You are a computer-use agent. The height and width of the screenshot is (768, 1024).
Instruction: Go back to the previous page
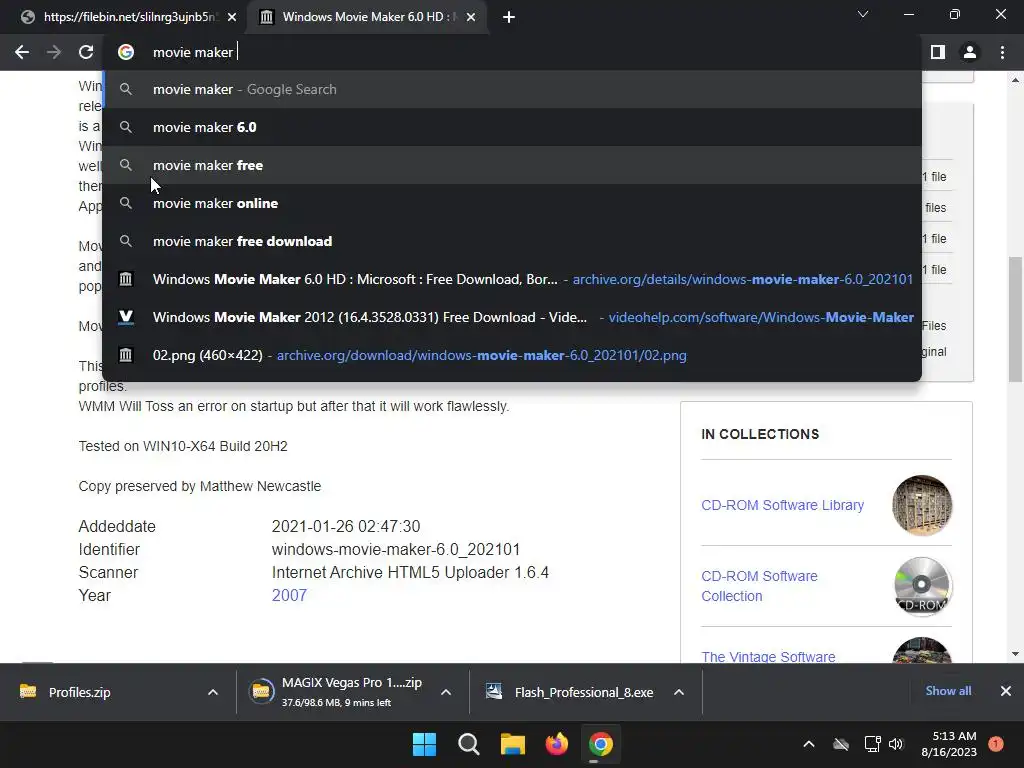pyautogui.click(x=22, y=52)
